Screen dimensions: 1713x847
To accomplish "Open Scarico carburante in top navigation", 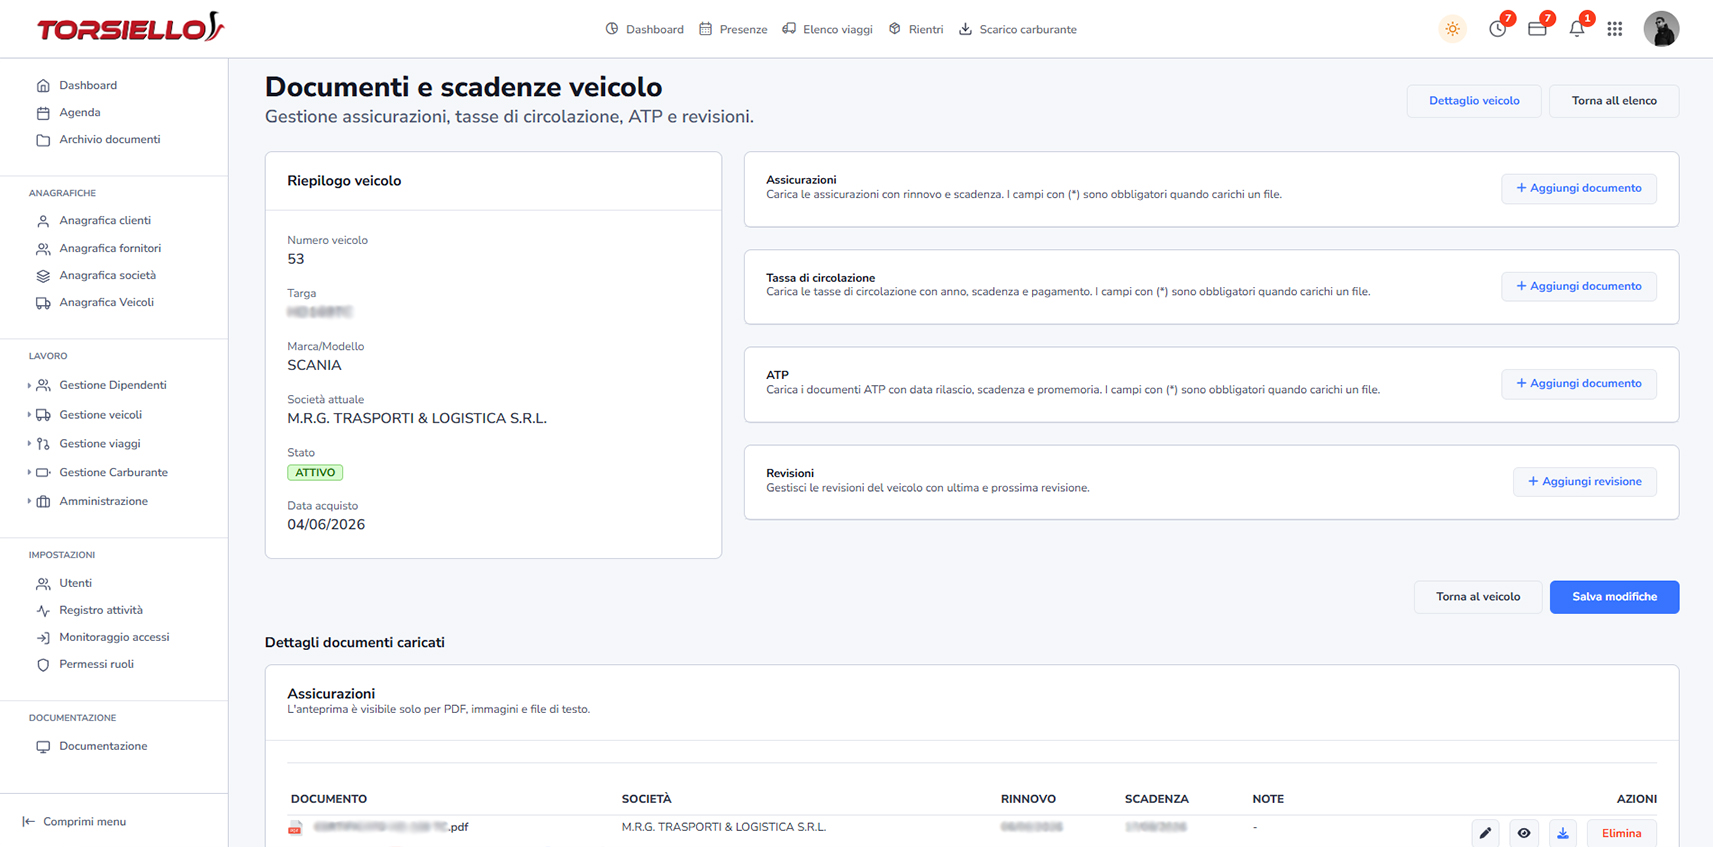I will 1018,29.
